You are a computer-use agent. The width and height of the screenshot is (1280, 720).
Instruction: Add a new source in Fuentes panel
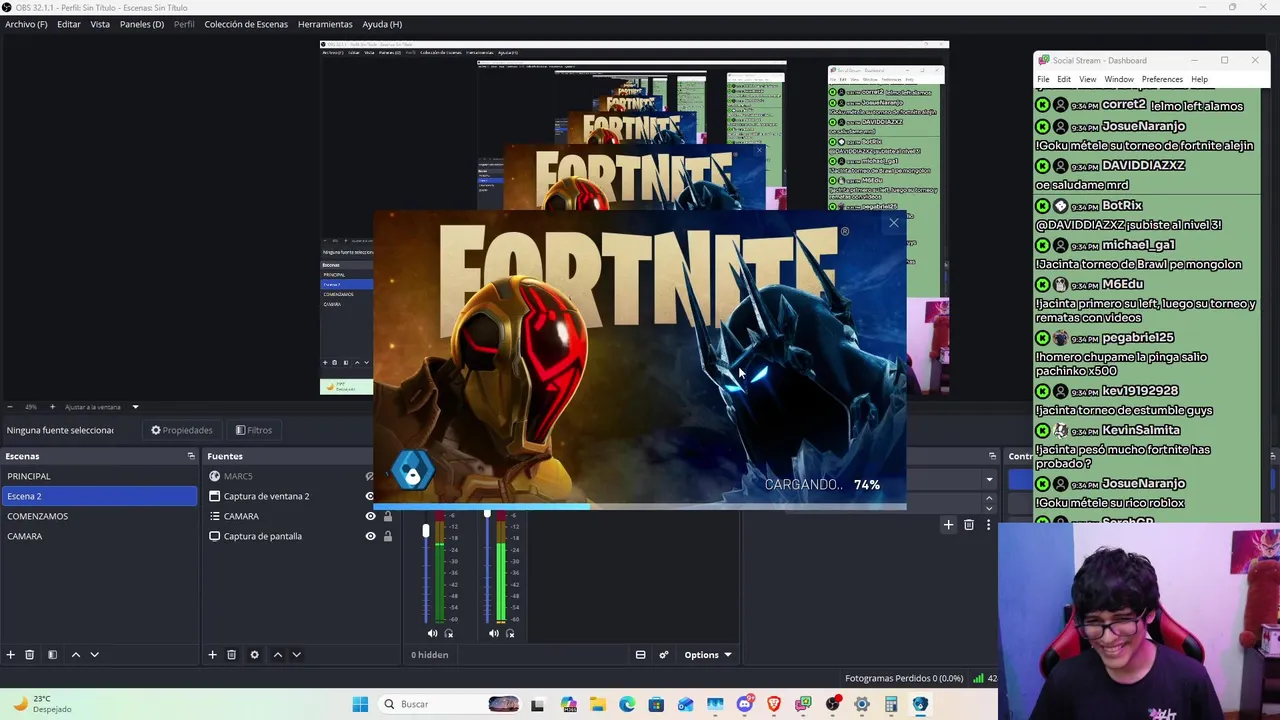212,655
